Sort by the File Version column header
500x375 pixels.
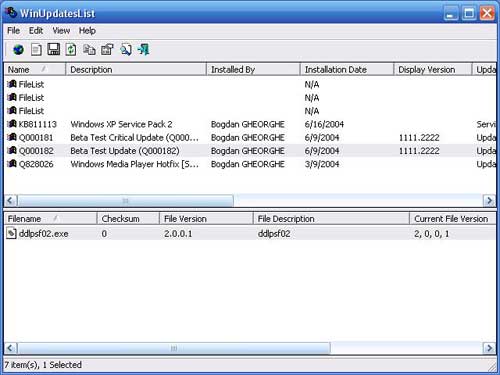pyautogui.click(x=206, y=219)
